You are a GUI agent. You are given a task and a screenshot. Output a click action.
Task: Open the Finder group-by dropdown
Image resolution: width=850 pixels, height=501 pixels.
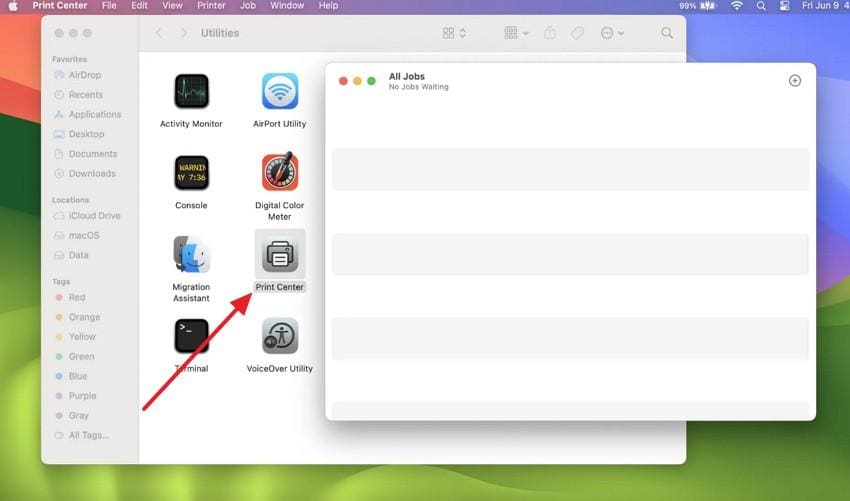tap(516, 33)
